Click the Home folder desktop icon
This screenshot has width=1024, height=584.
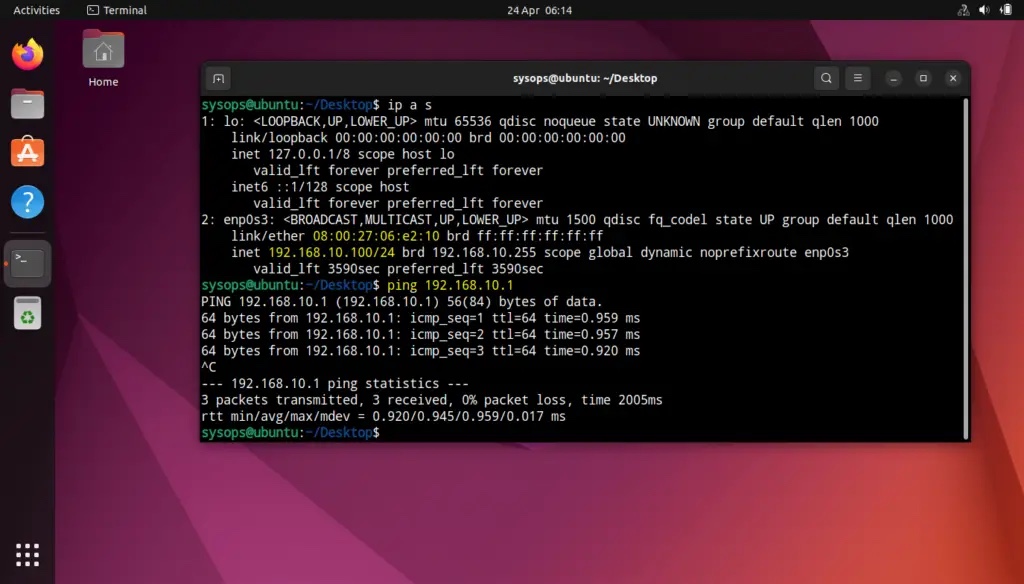[x=103, y=58]
